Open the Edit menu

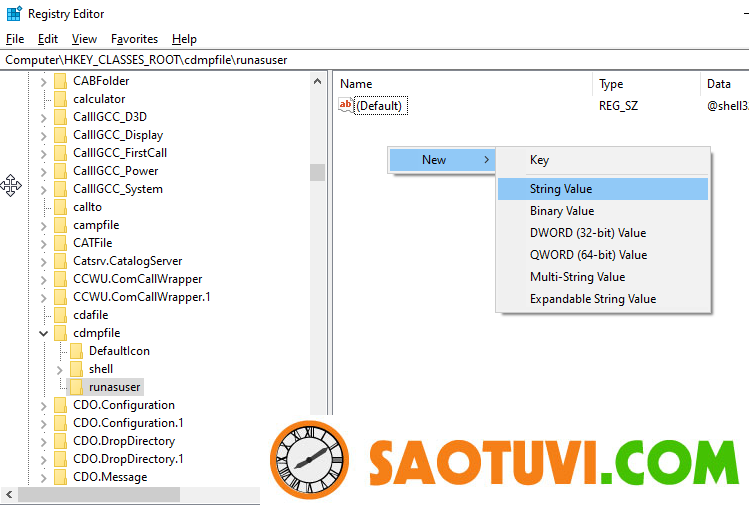tap(48, 39)
